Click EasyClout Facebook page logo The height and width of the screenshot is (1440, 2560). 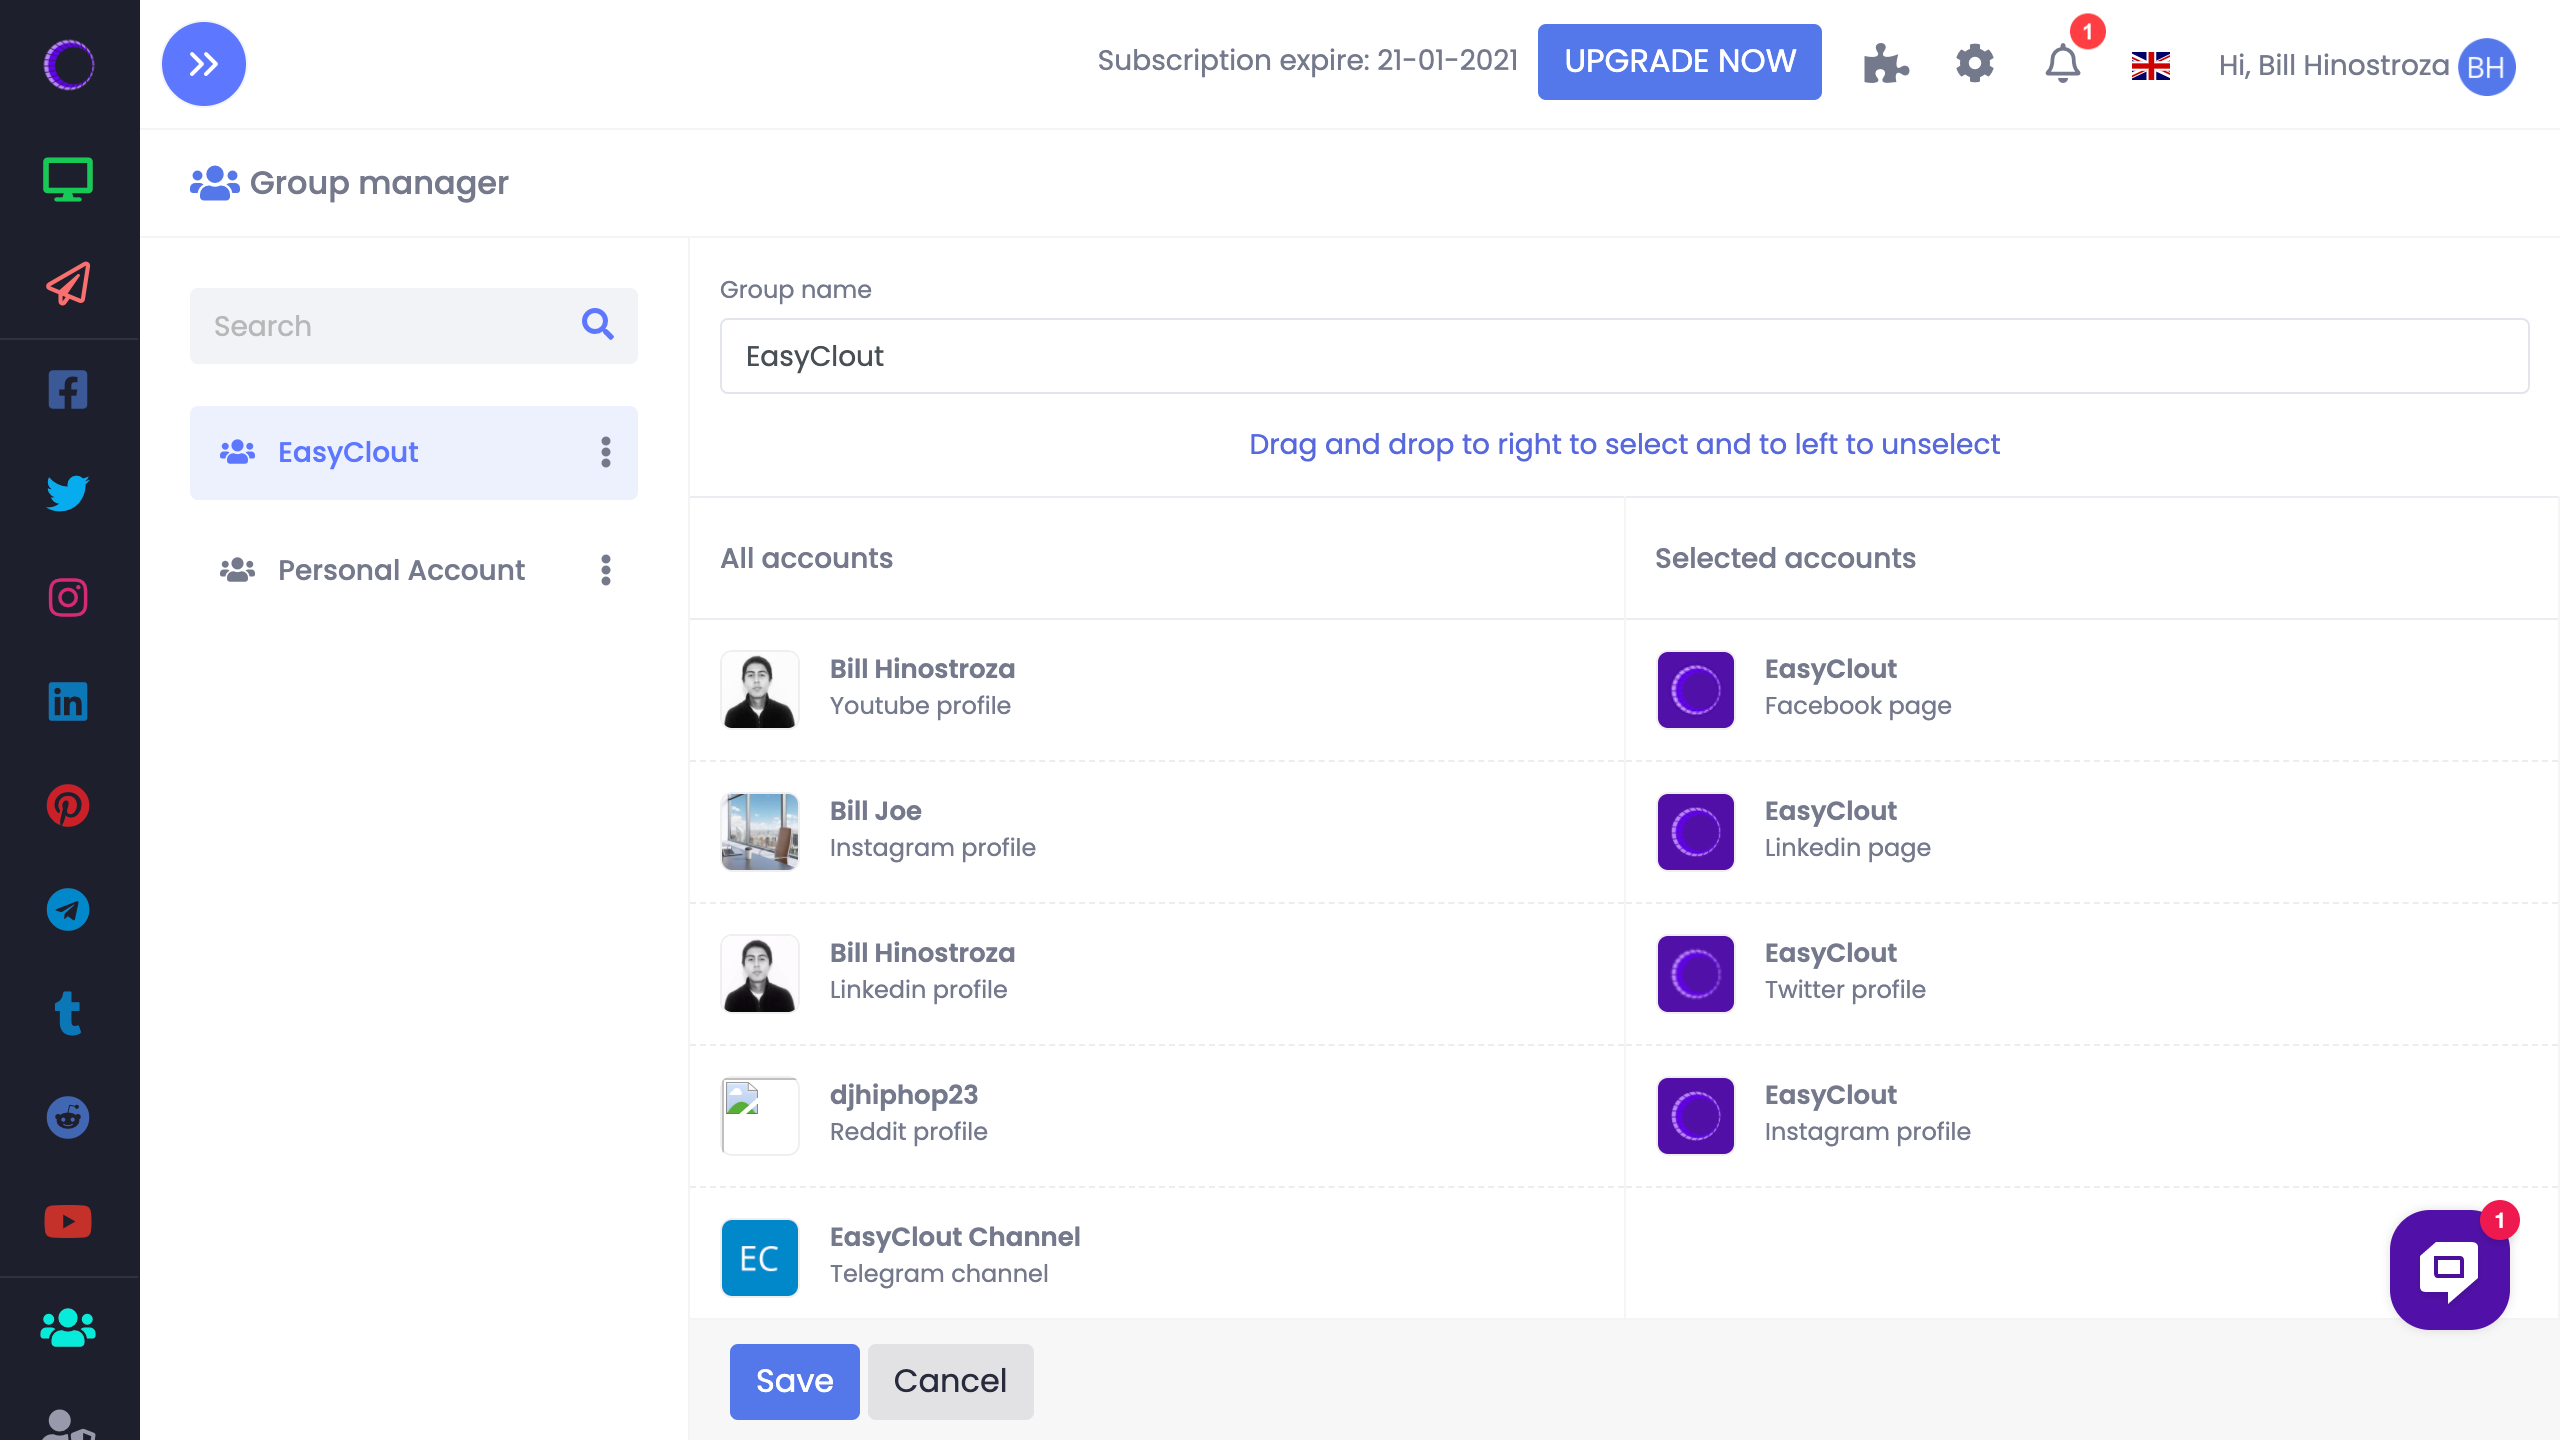click(x=1696, y=690)
